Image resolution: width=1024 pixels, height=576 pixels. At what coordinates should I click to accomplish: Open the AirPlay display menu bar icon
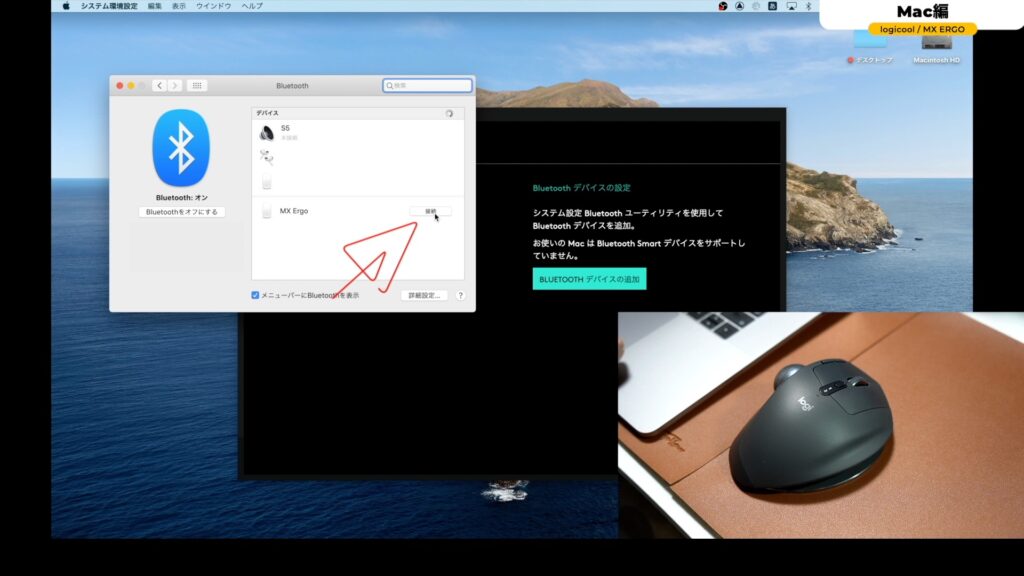click(x=791, y=6)
